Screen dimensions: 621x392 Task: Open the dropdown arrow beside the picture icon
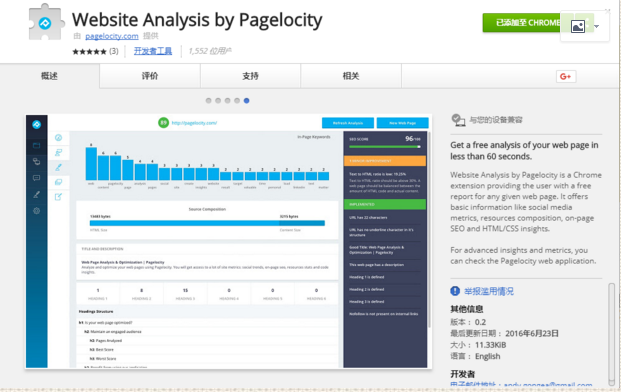point(596,27)
